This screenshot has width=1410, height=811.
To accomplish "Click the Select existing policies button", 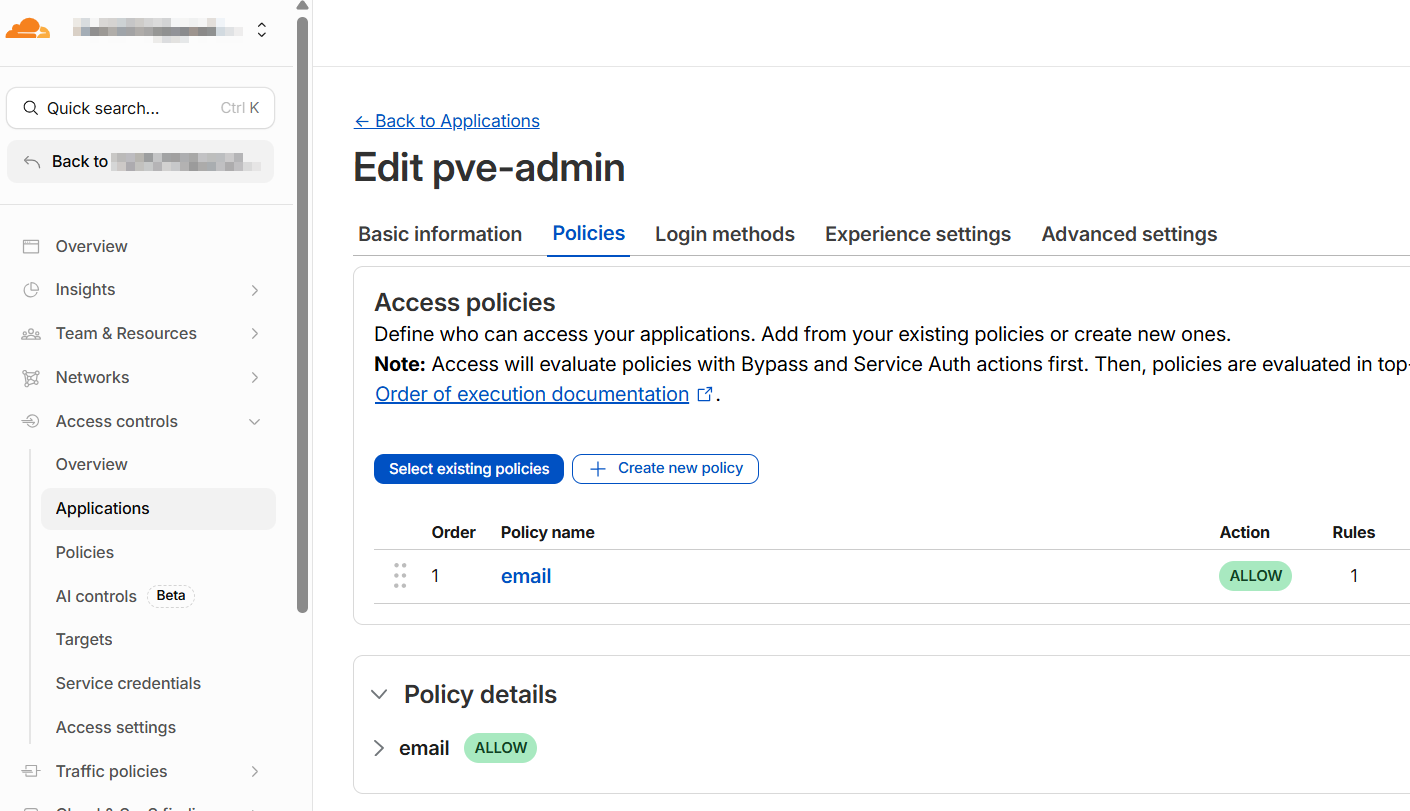I will (469, 469).
